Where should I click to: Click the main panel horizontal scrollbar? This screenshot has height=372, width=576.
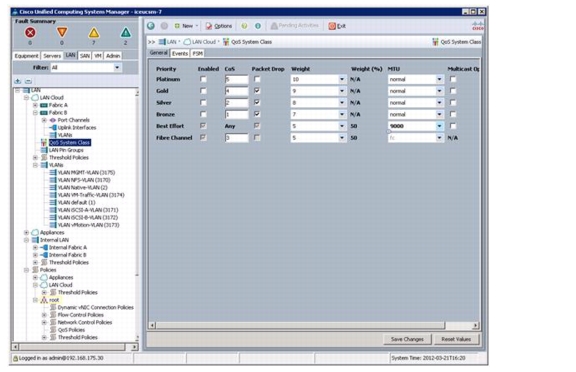coord(300,325)
